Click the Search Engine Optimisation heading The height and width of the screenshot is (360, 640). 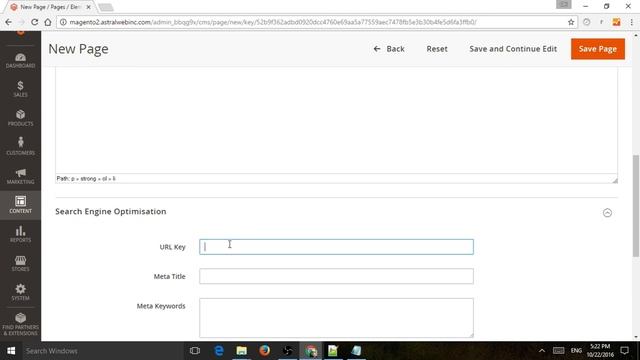click(111, 211)
